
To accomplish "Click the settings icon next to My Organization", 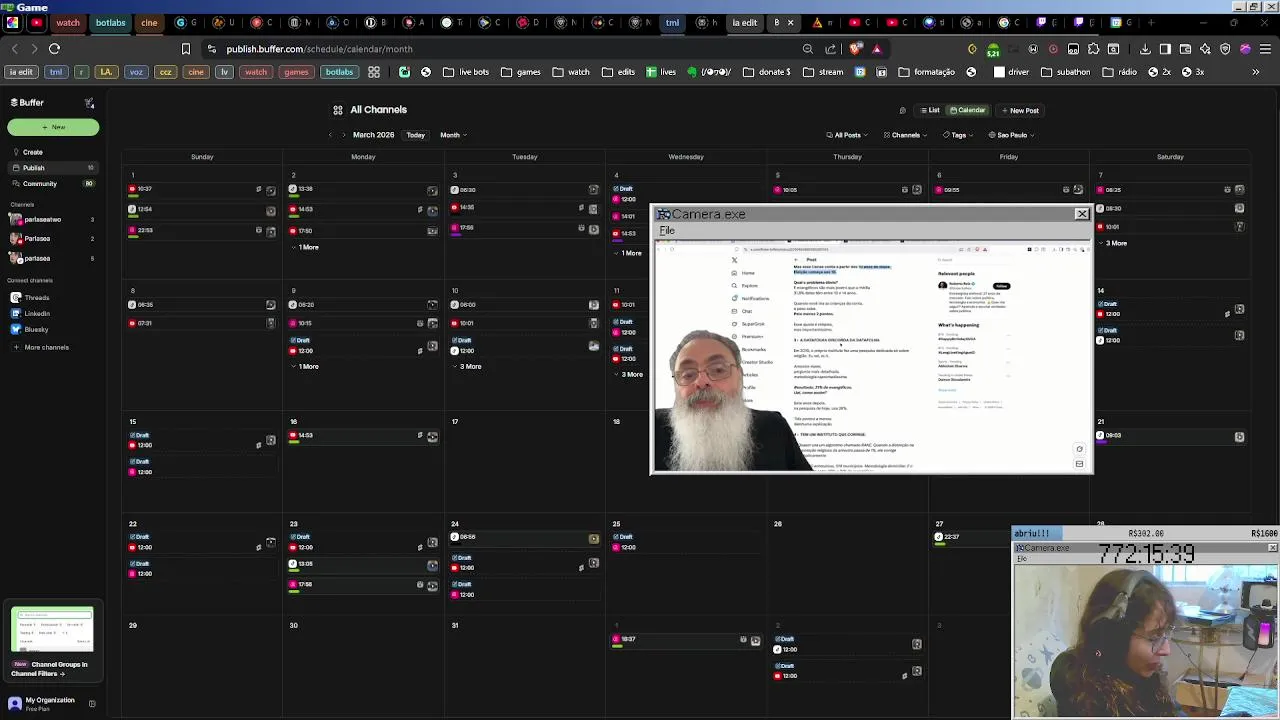I will 92,704.
